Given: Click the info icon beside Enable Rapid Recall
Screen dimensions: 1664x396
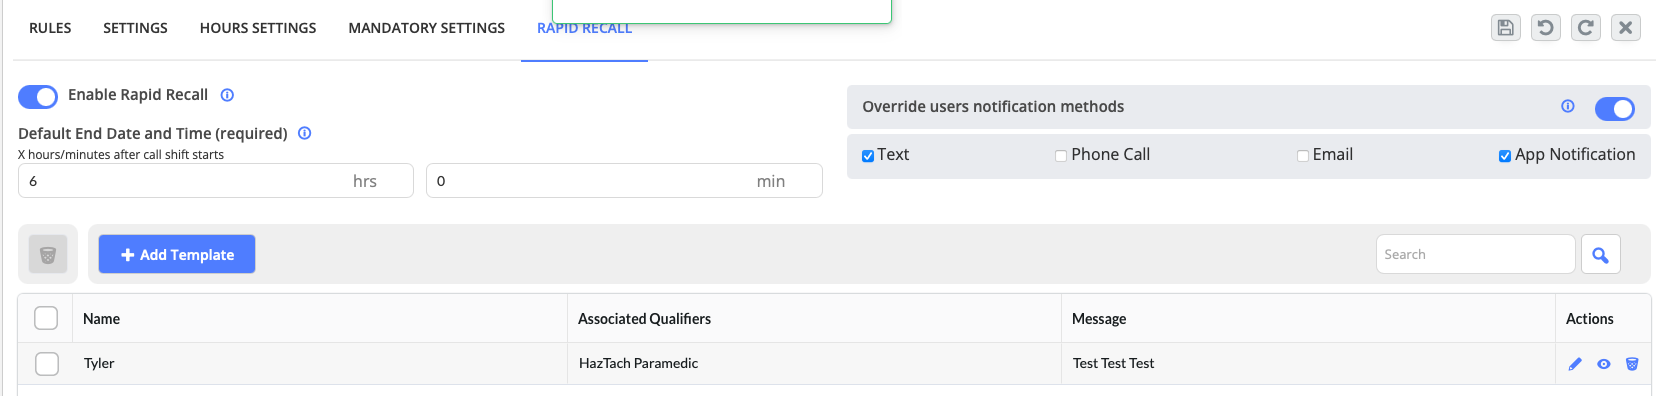Looking at the screenshot, I should point(227,95).
